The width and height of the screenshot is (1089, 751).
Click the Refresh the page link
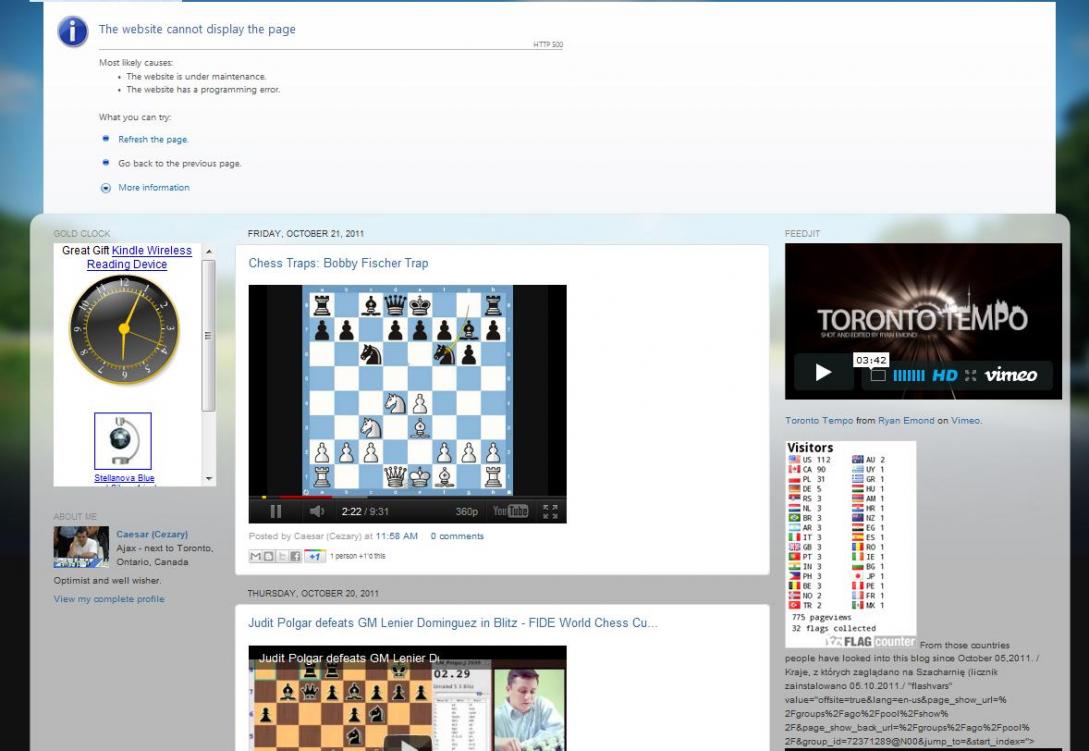[x=153, y=139]
